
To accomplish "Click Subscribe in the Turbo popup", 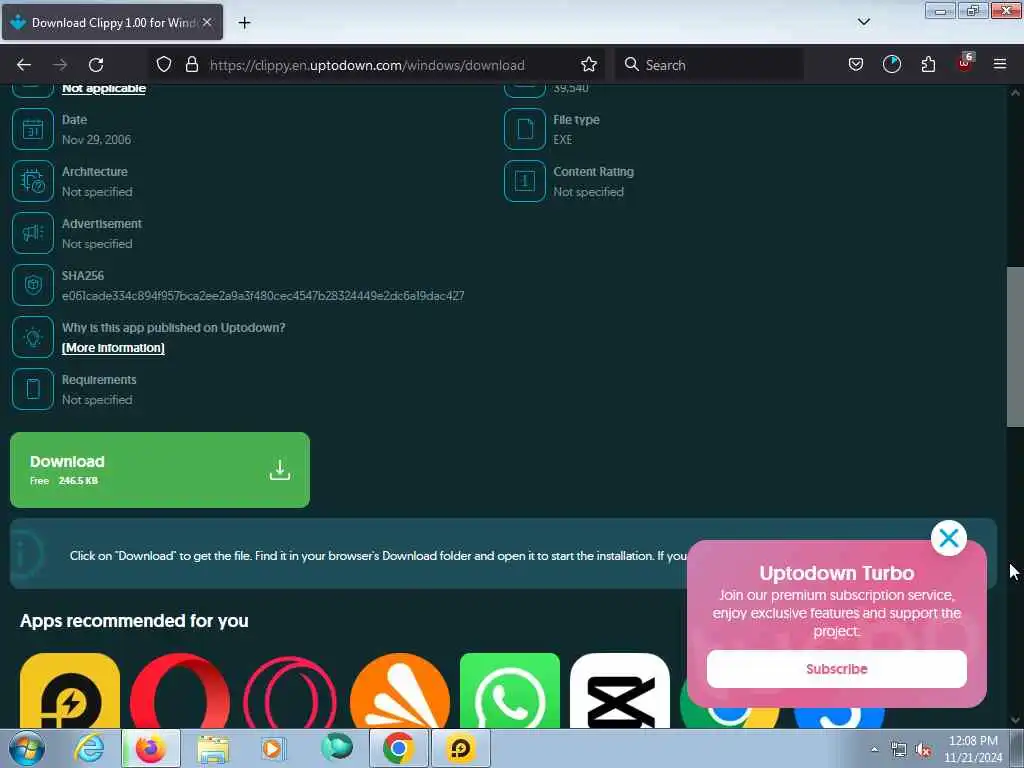I will point(837,669).
